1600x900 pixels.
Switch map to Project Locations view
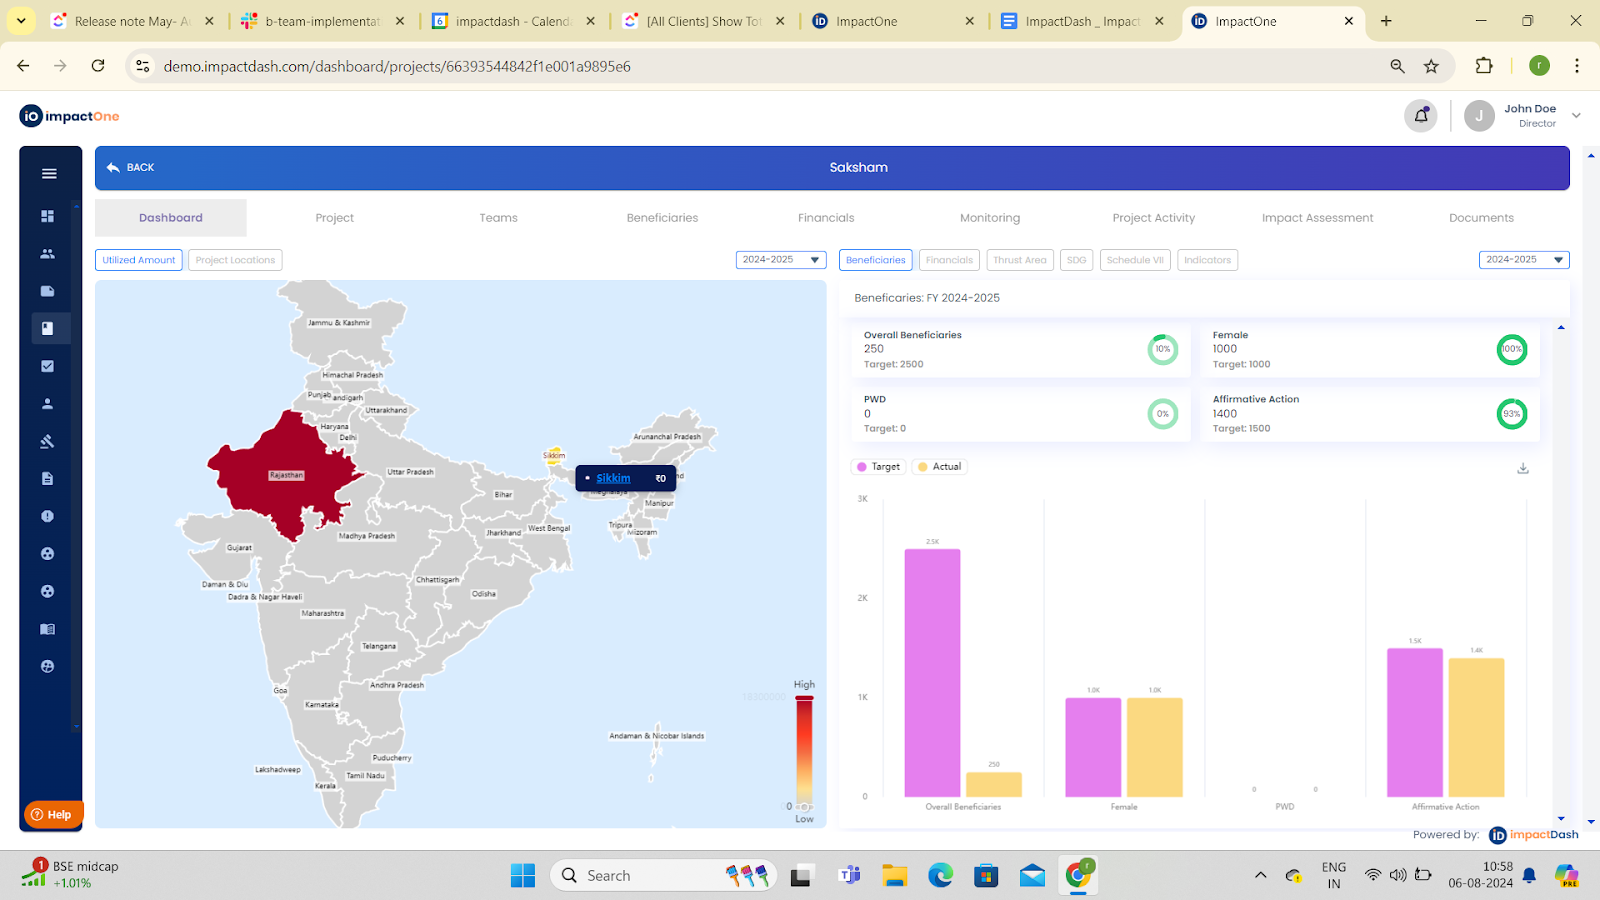click(235, 260)
